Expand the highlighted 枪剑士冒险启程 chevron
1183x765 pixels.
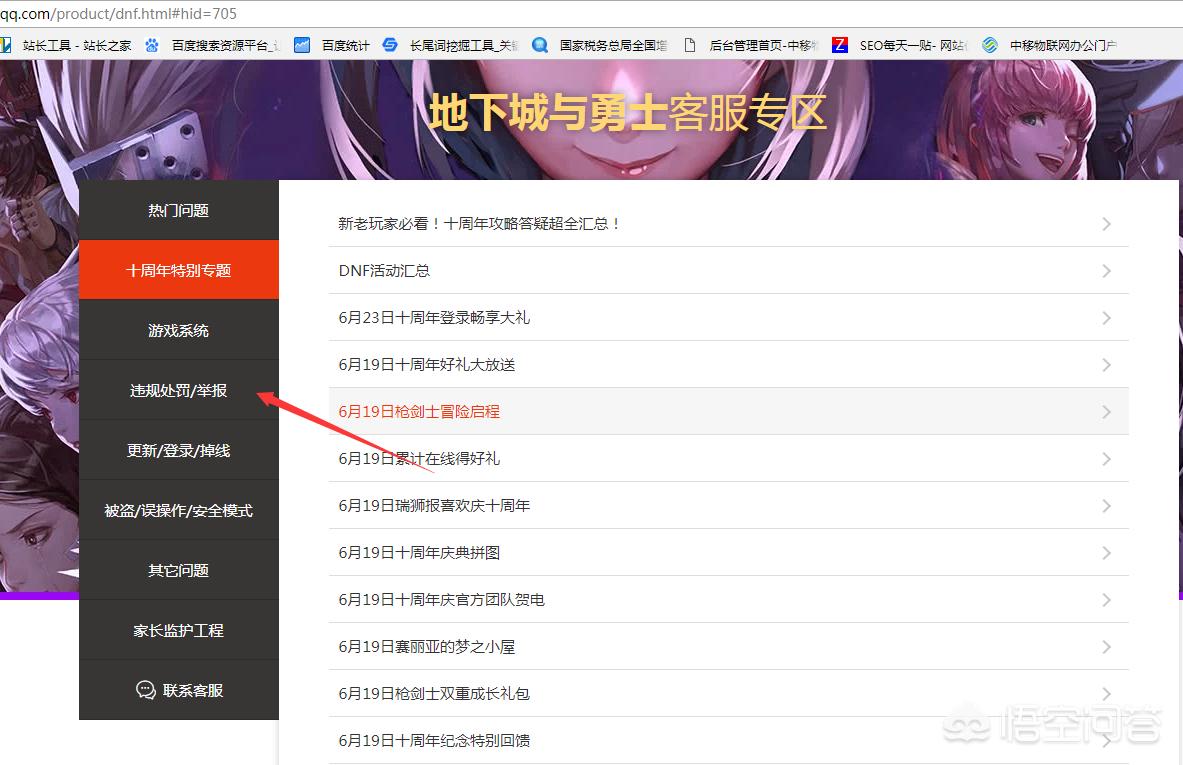point(1106,411)
